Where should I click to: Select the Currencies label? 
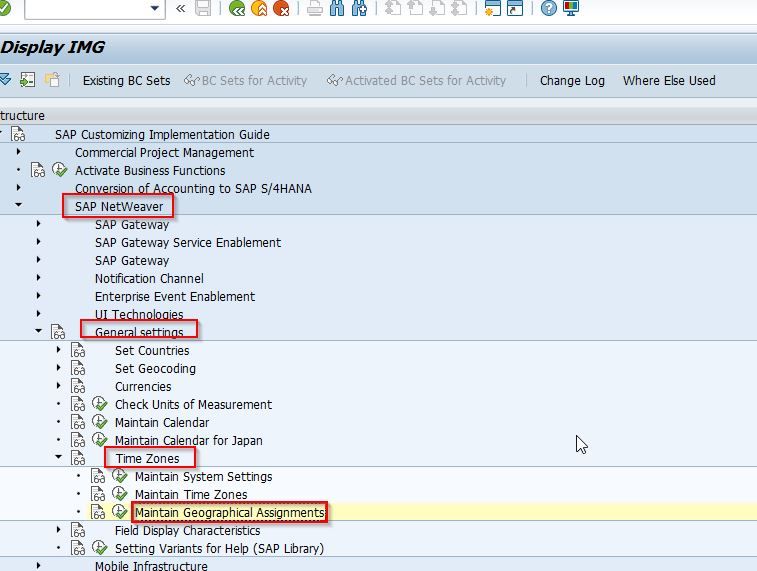143,387
